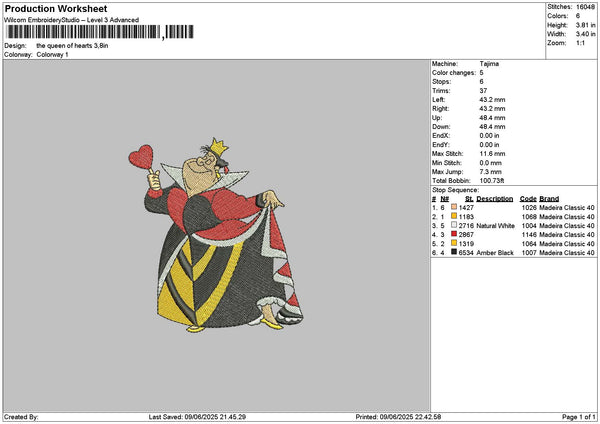Click the Max Jump value '7.3 mm'

pyautogui.click(x=491, y=172)
